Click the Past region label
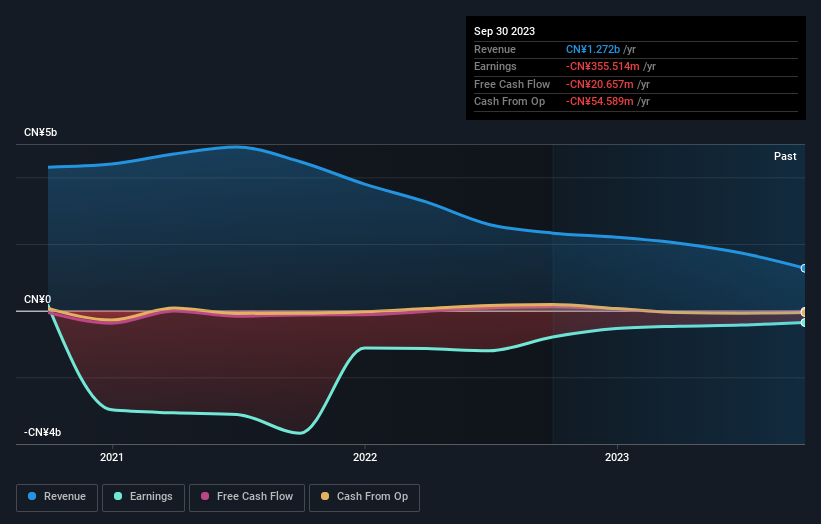Image resolution: width=821 pixels, height=524 pixels. click(x=785, y=156)
